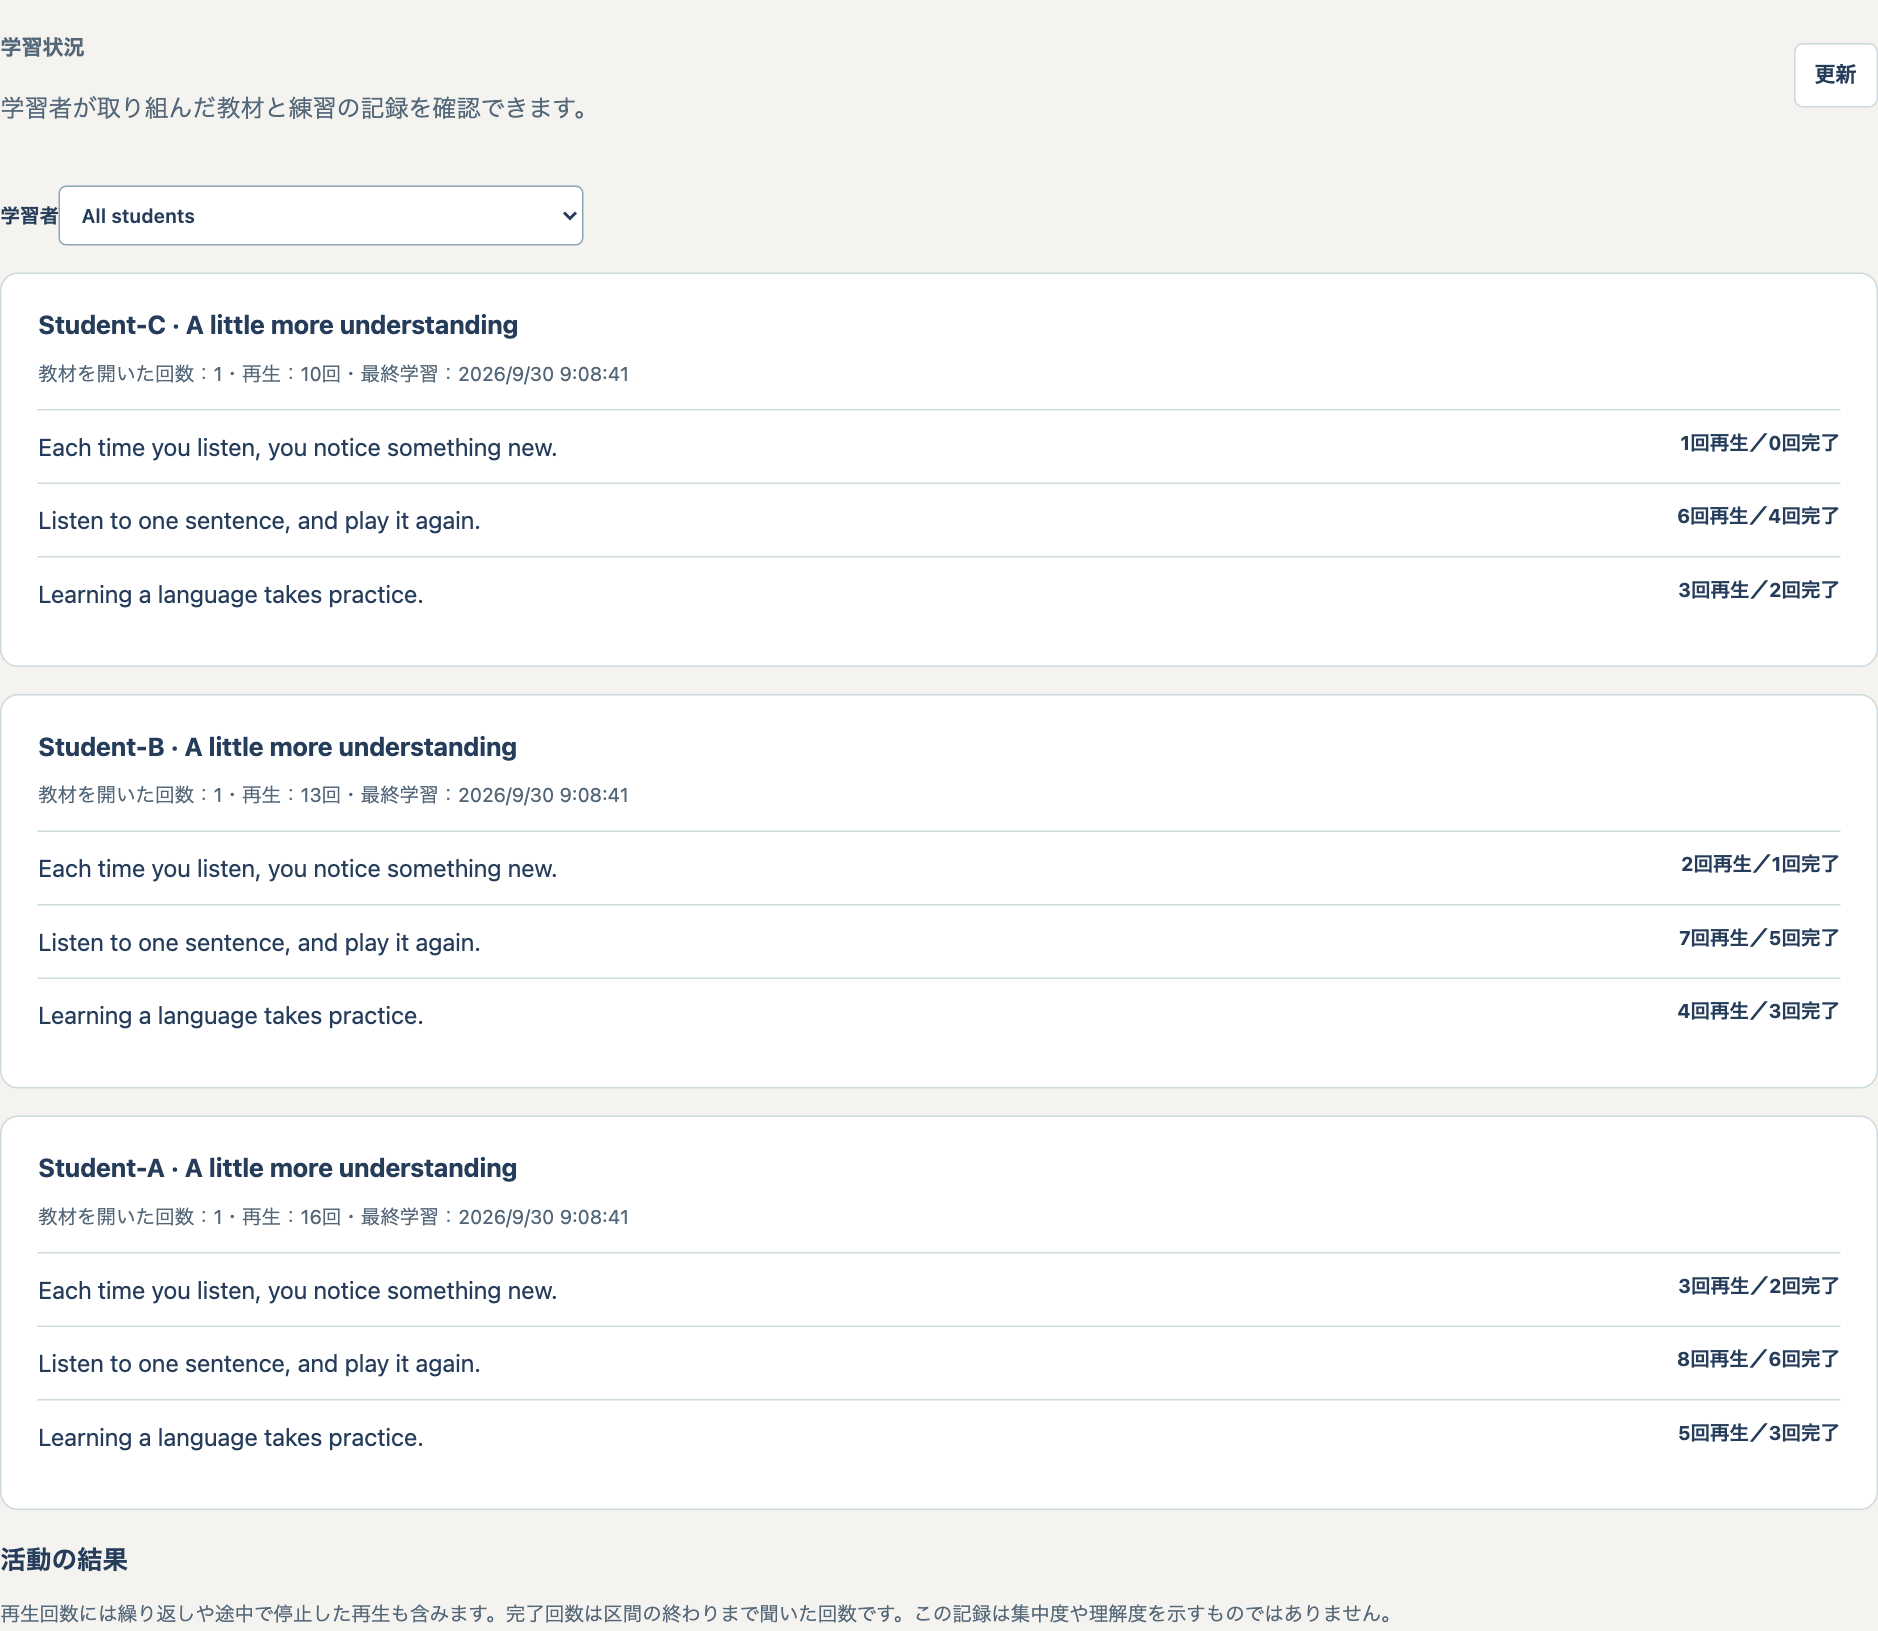Click the '7回再生／5回完了' count

pyautogui.click(x=1758, y=938)
